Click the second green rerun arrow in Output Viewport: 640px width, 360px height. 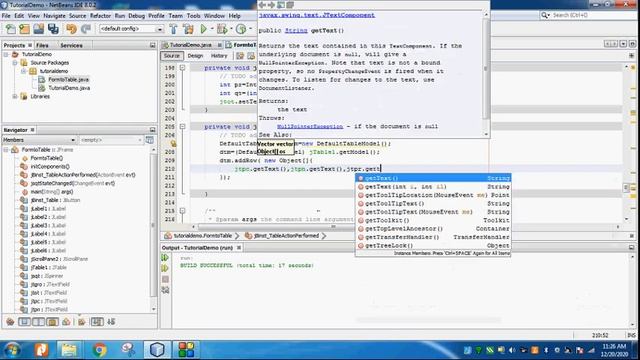(x=165, y=268)
